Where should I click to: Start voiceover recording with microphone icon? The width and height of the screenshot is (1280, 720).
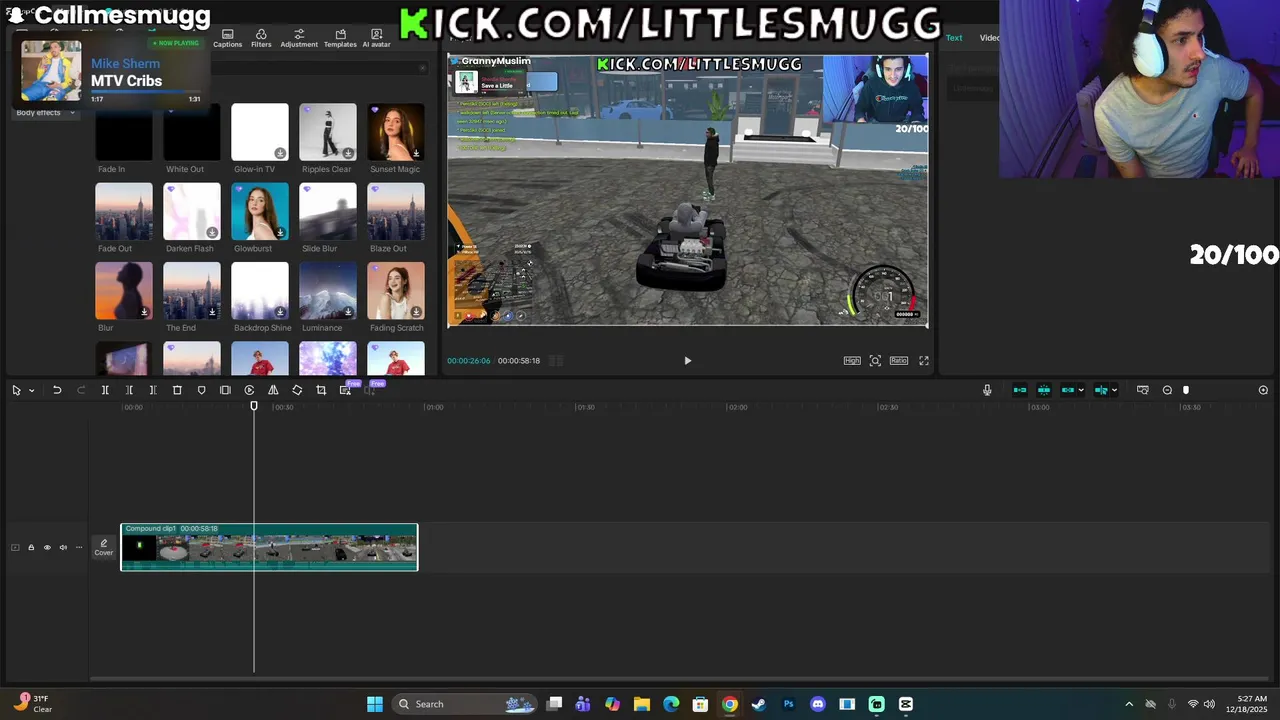[x=987, y=390]
